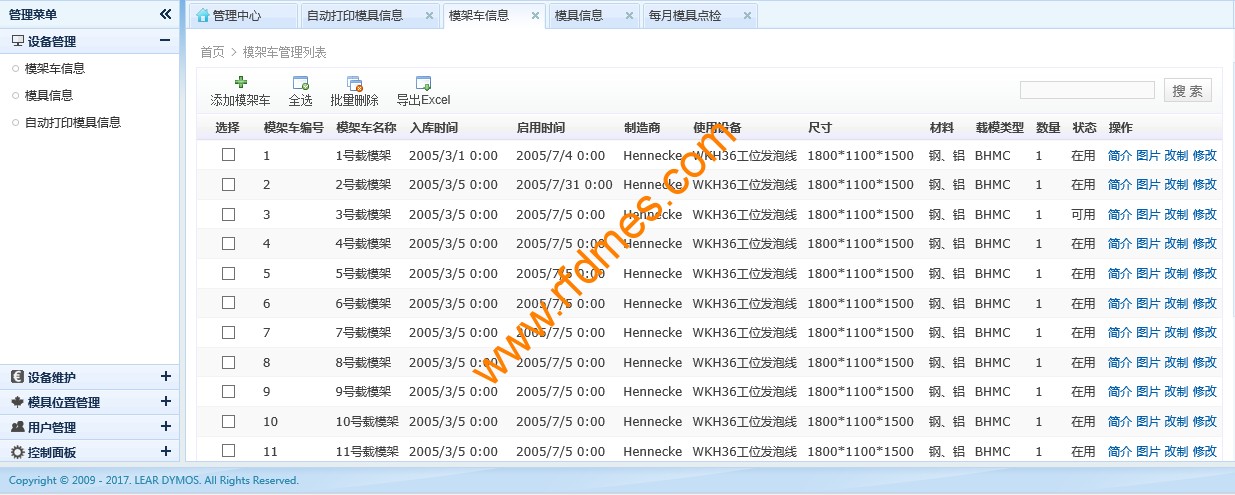Open the 每月模具点检 tab
Screen dimensions: 1235x495
pyautogui.click(x=699, y=16)
